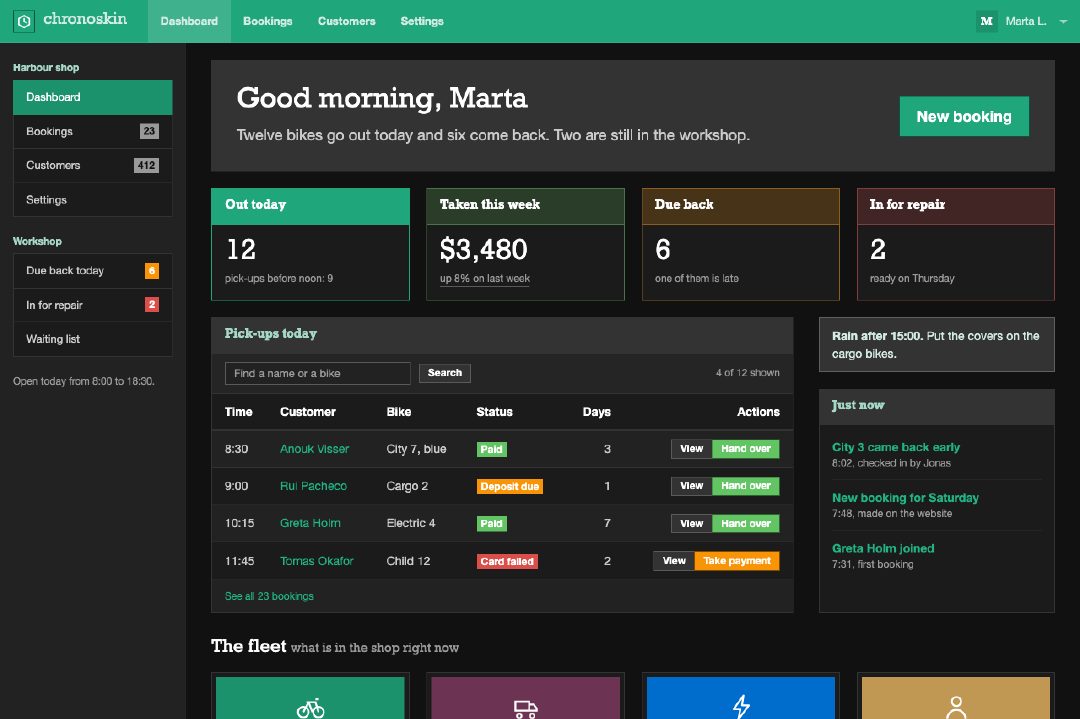Open the Marta L. account dropdown arrow
The width and height of the screenshot is (1080, 719).
[x=1063, y=21]
